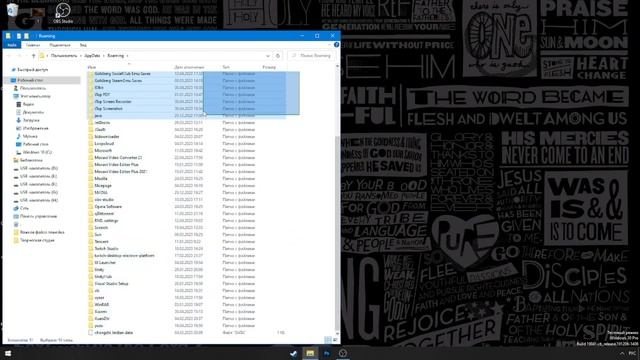Image resolution: width=640 pixels, height=360 pixels.
Task: Open the Recycle Bin on the desktop
Action: click(13, 11)
